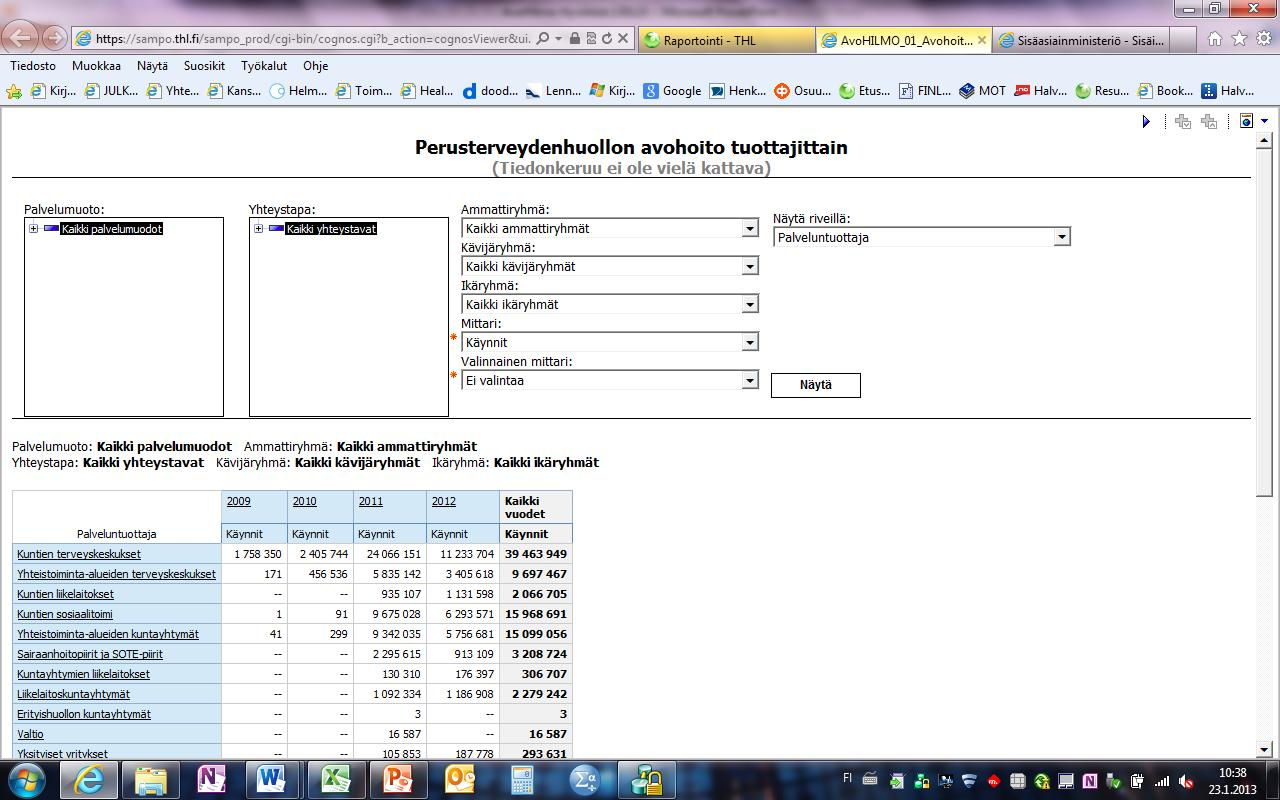1280x800 pixels.
Task: Open the Ohje menu
Action: pos(315,66)
